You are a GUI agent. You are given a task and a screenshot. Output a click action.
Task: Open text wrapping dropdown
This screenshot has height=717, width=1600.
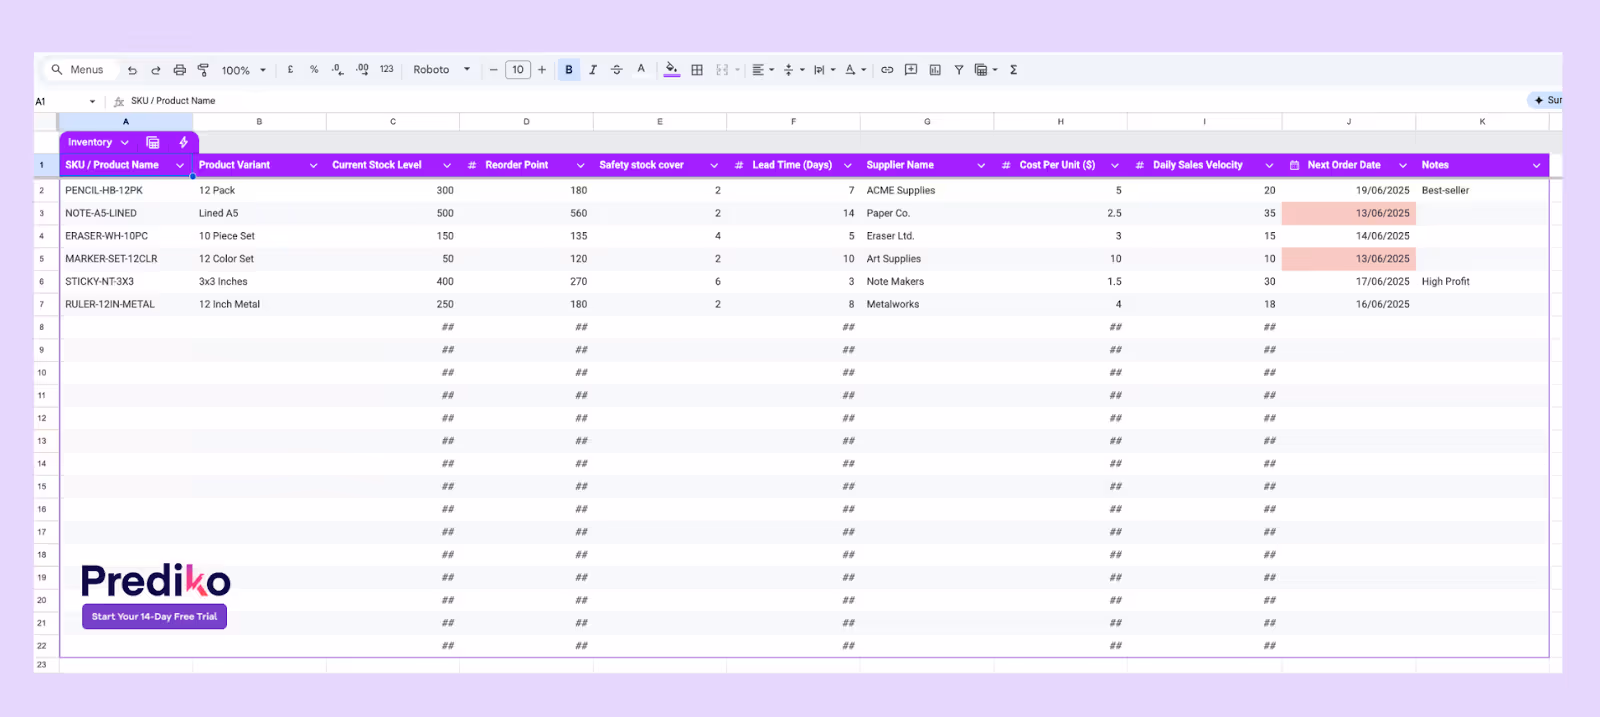[824, 70]
